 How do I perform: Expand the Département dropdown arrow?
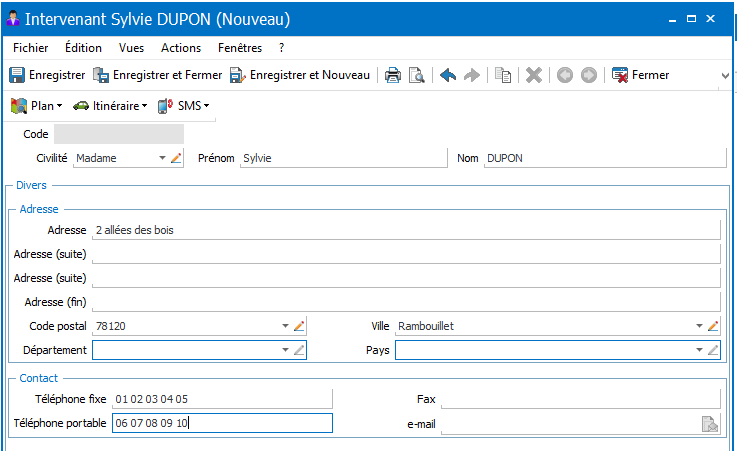285,350
